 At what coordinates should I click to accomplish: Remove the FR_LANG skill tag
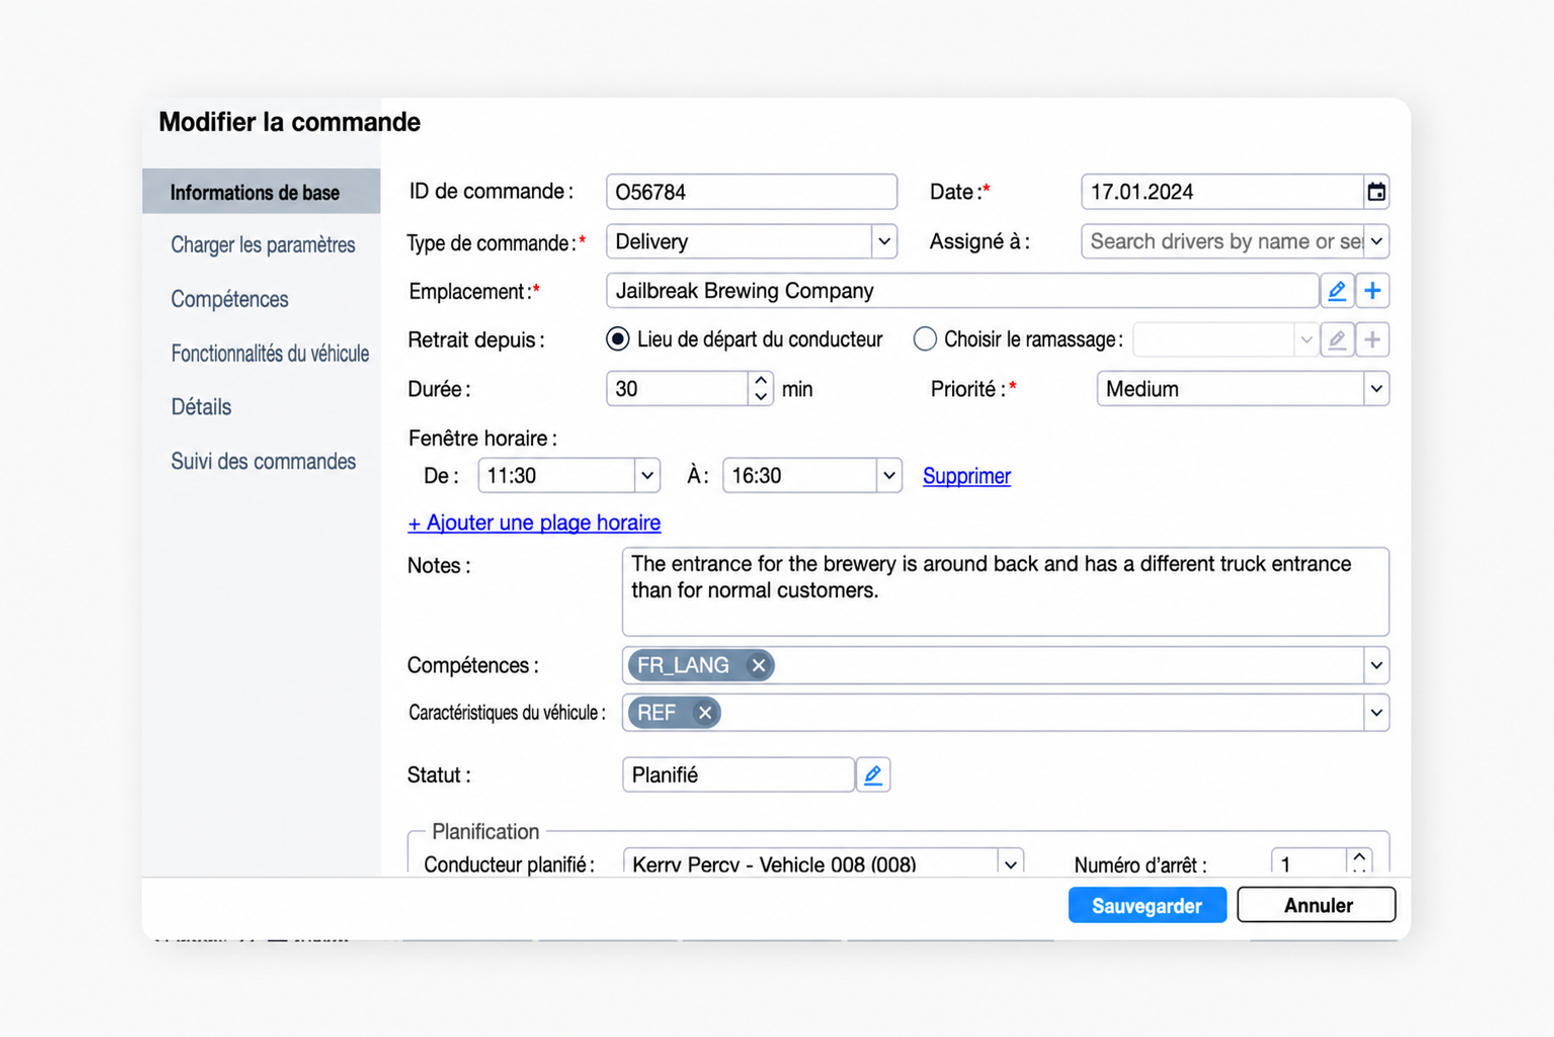click(758, 665)
